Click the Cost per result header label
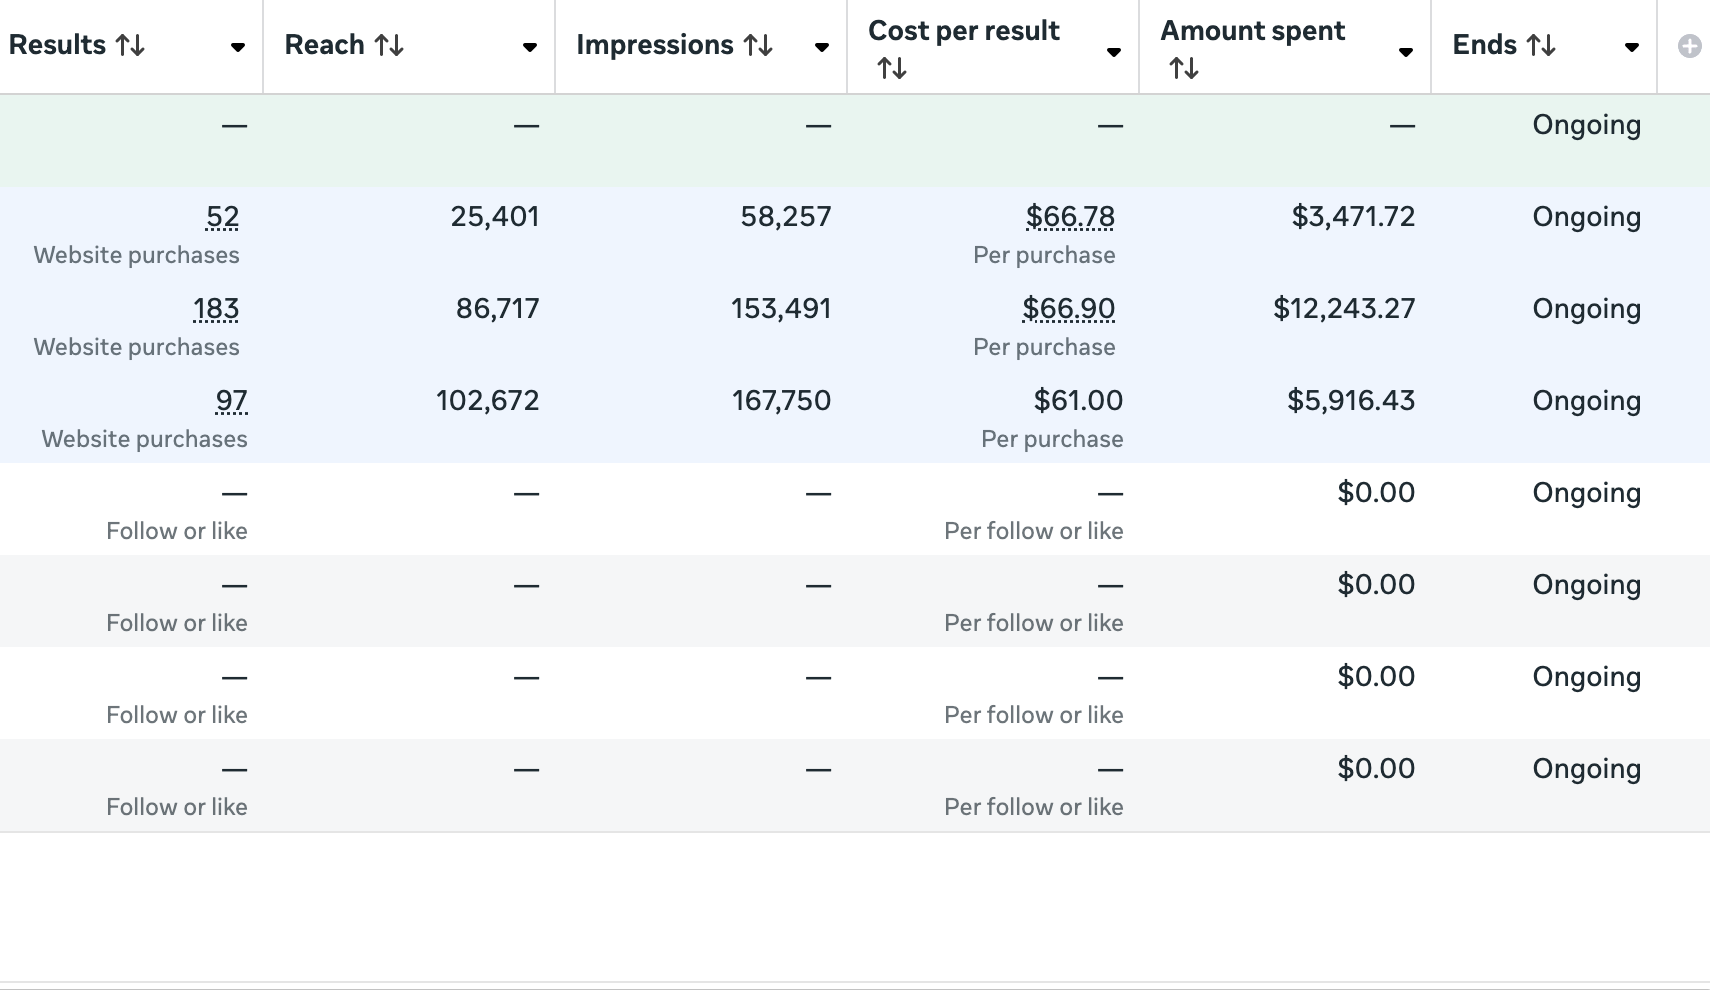 tap(963, 31)
